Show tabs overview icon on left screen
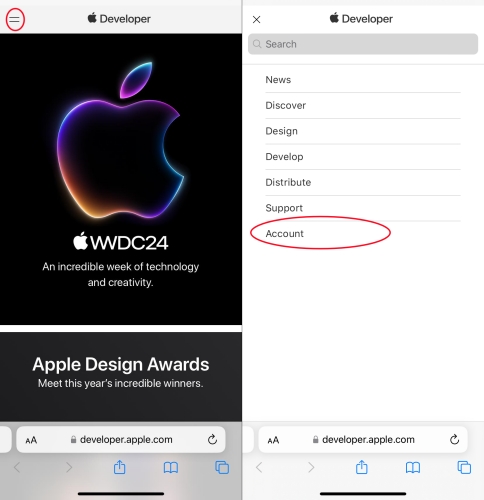Viewport: 484px width, 500px height. click(x=222, y=467)
